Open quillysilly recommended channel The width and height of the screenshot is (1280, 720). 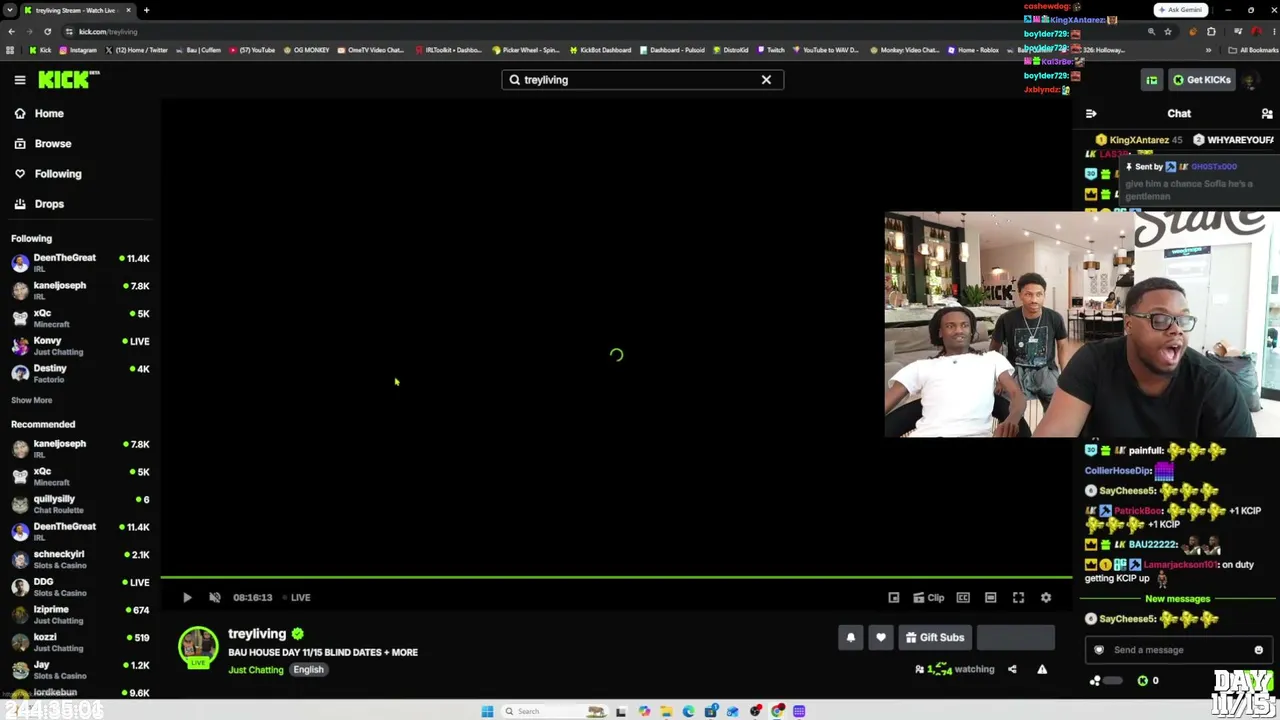click(80, 504)
